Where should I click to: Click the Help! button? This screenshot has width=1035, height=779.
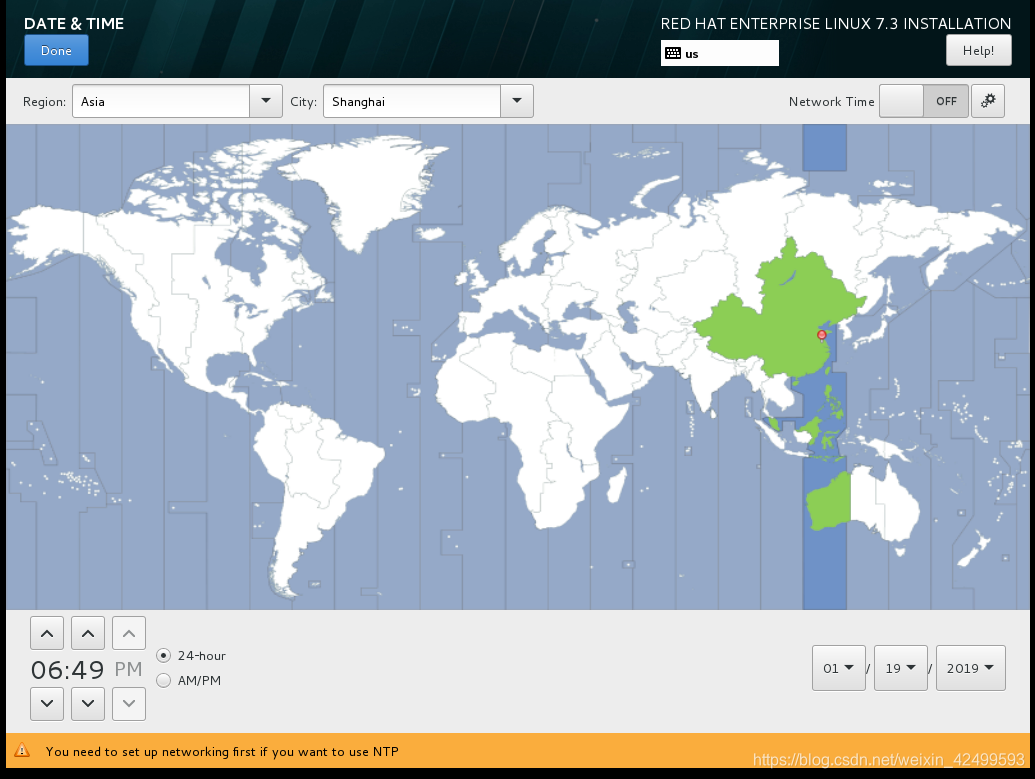tap(978, 51)
